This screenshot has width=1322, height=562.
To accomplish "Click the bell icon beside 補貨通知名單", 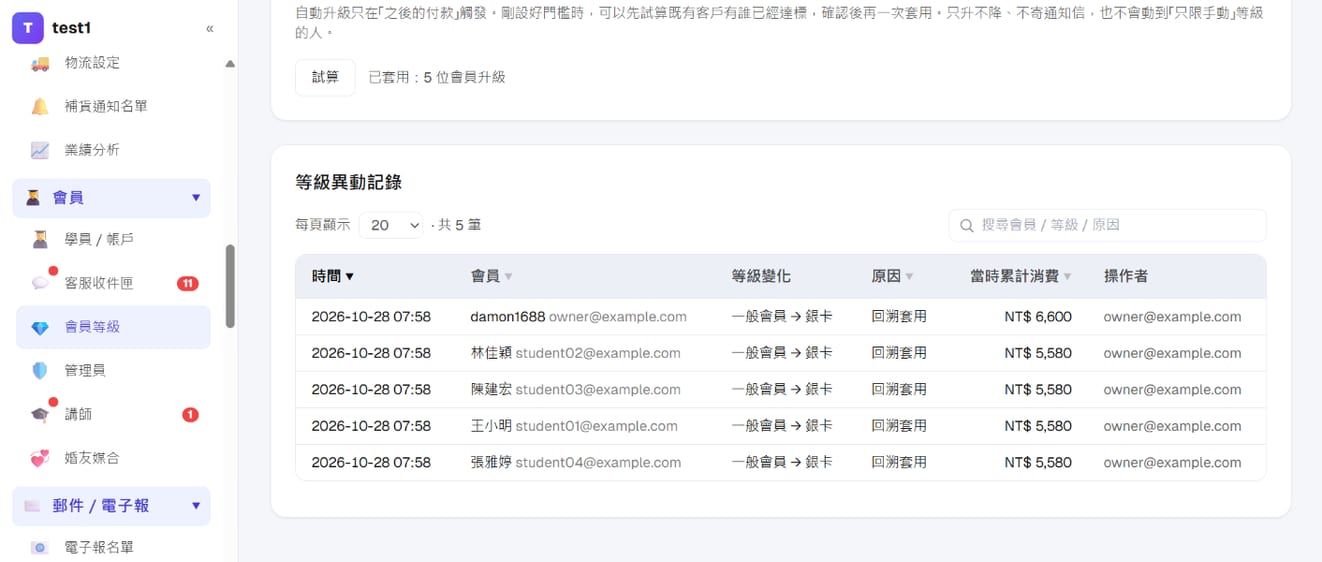I will (40, 106).
